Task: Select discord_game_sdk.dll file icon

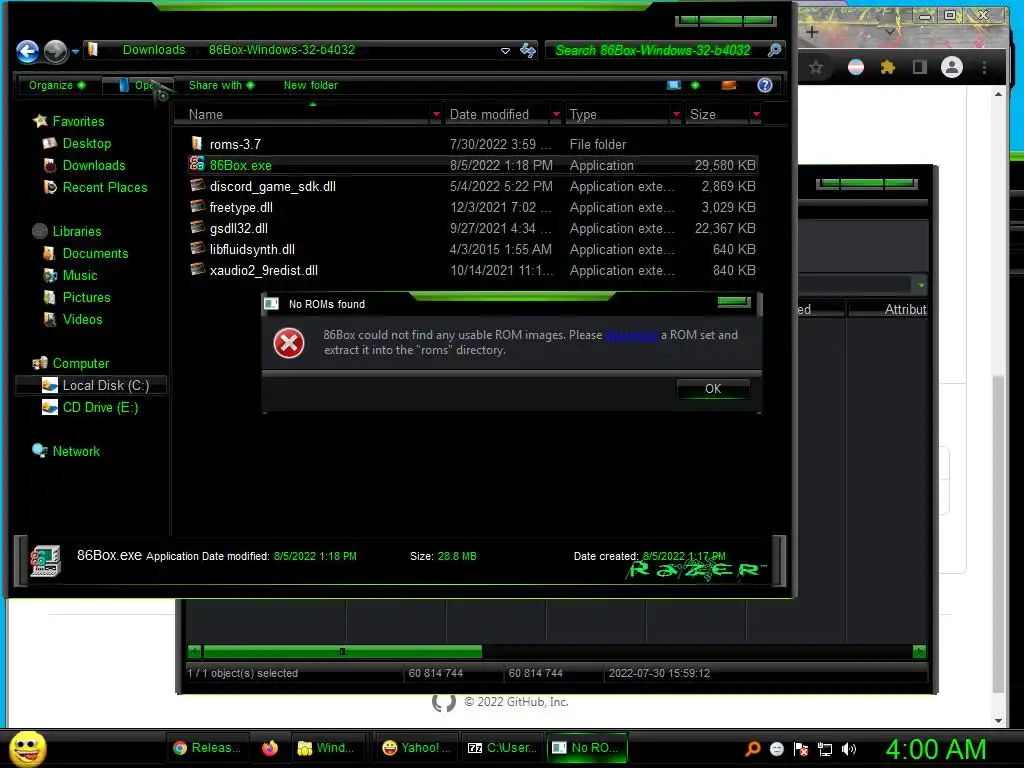Action: [x=197, y=185]
